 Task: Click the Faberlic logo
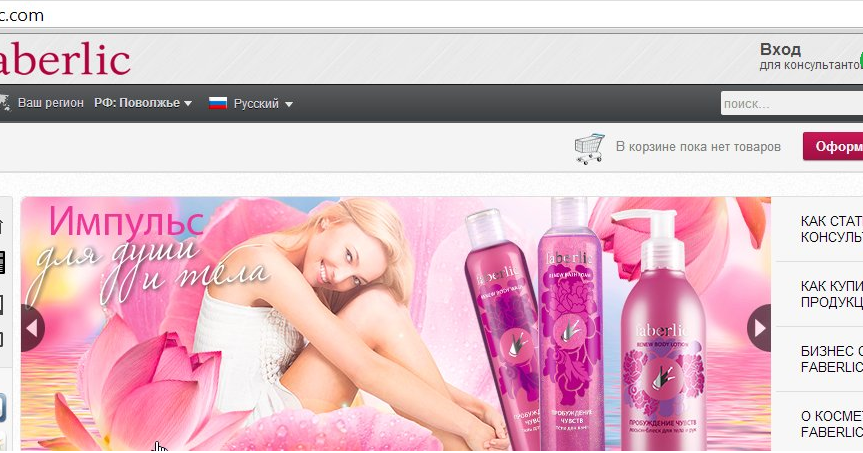click(65, 58)
